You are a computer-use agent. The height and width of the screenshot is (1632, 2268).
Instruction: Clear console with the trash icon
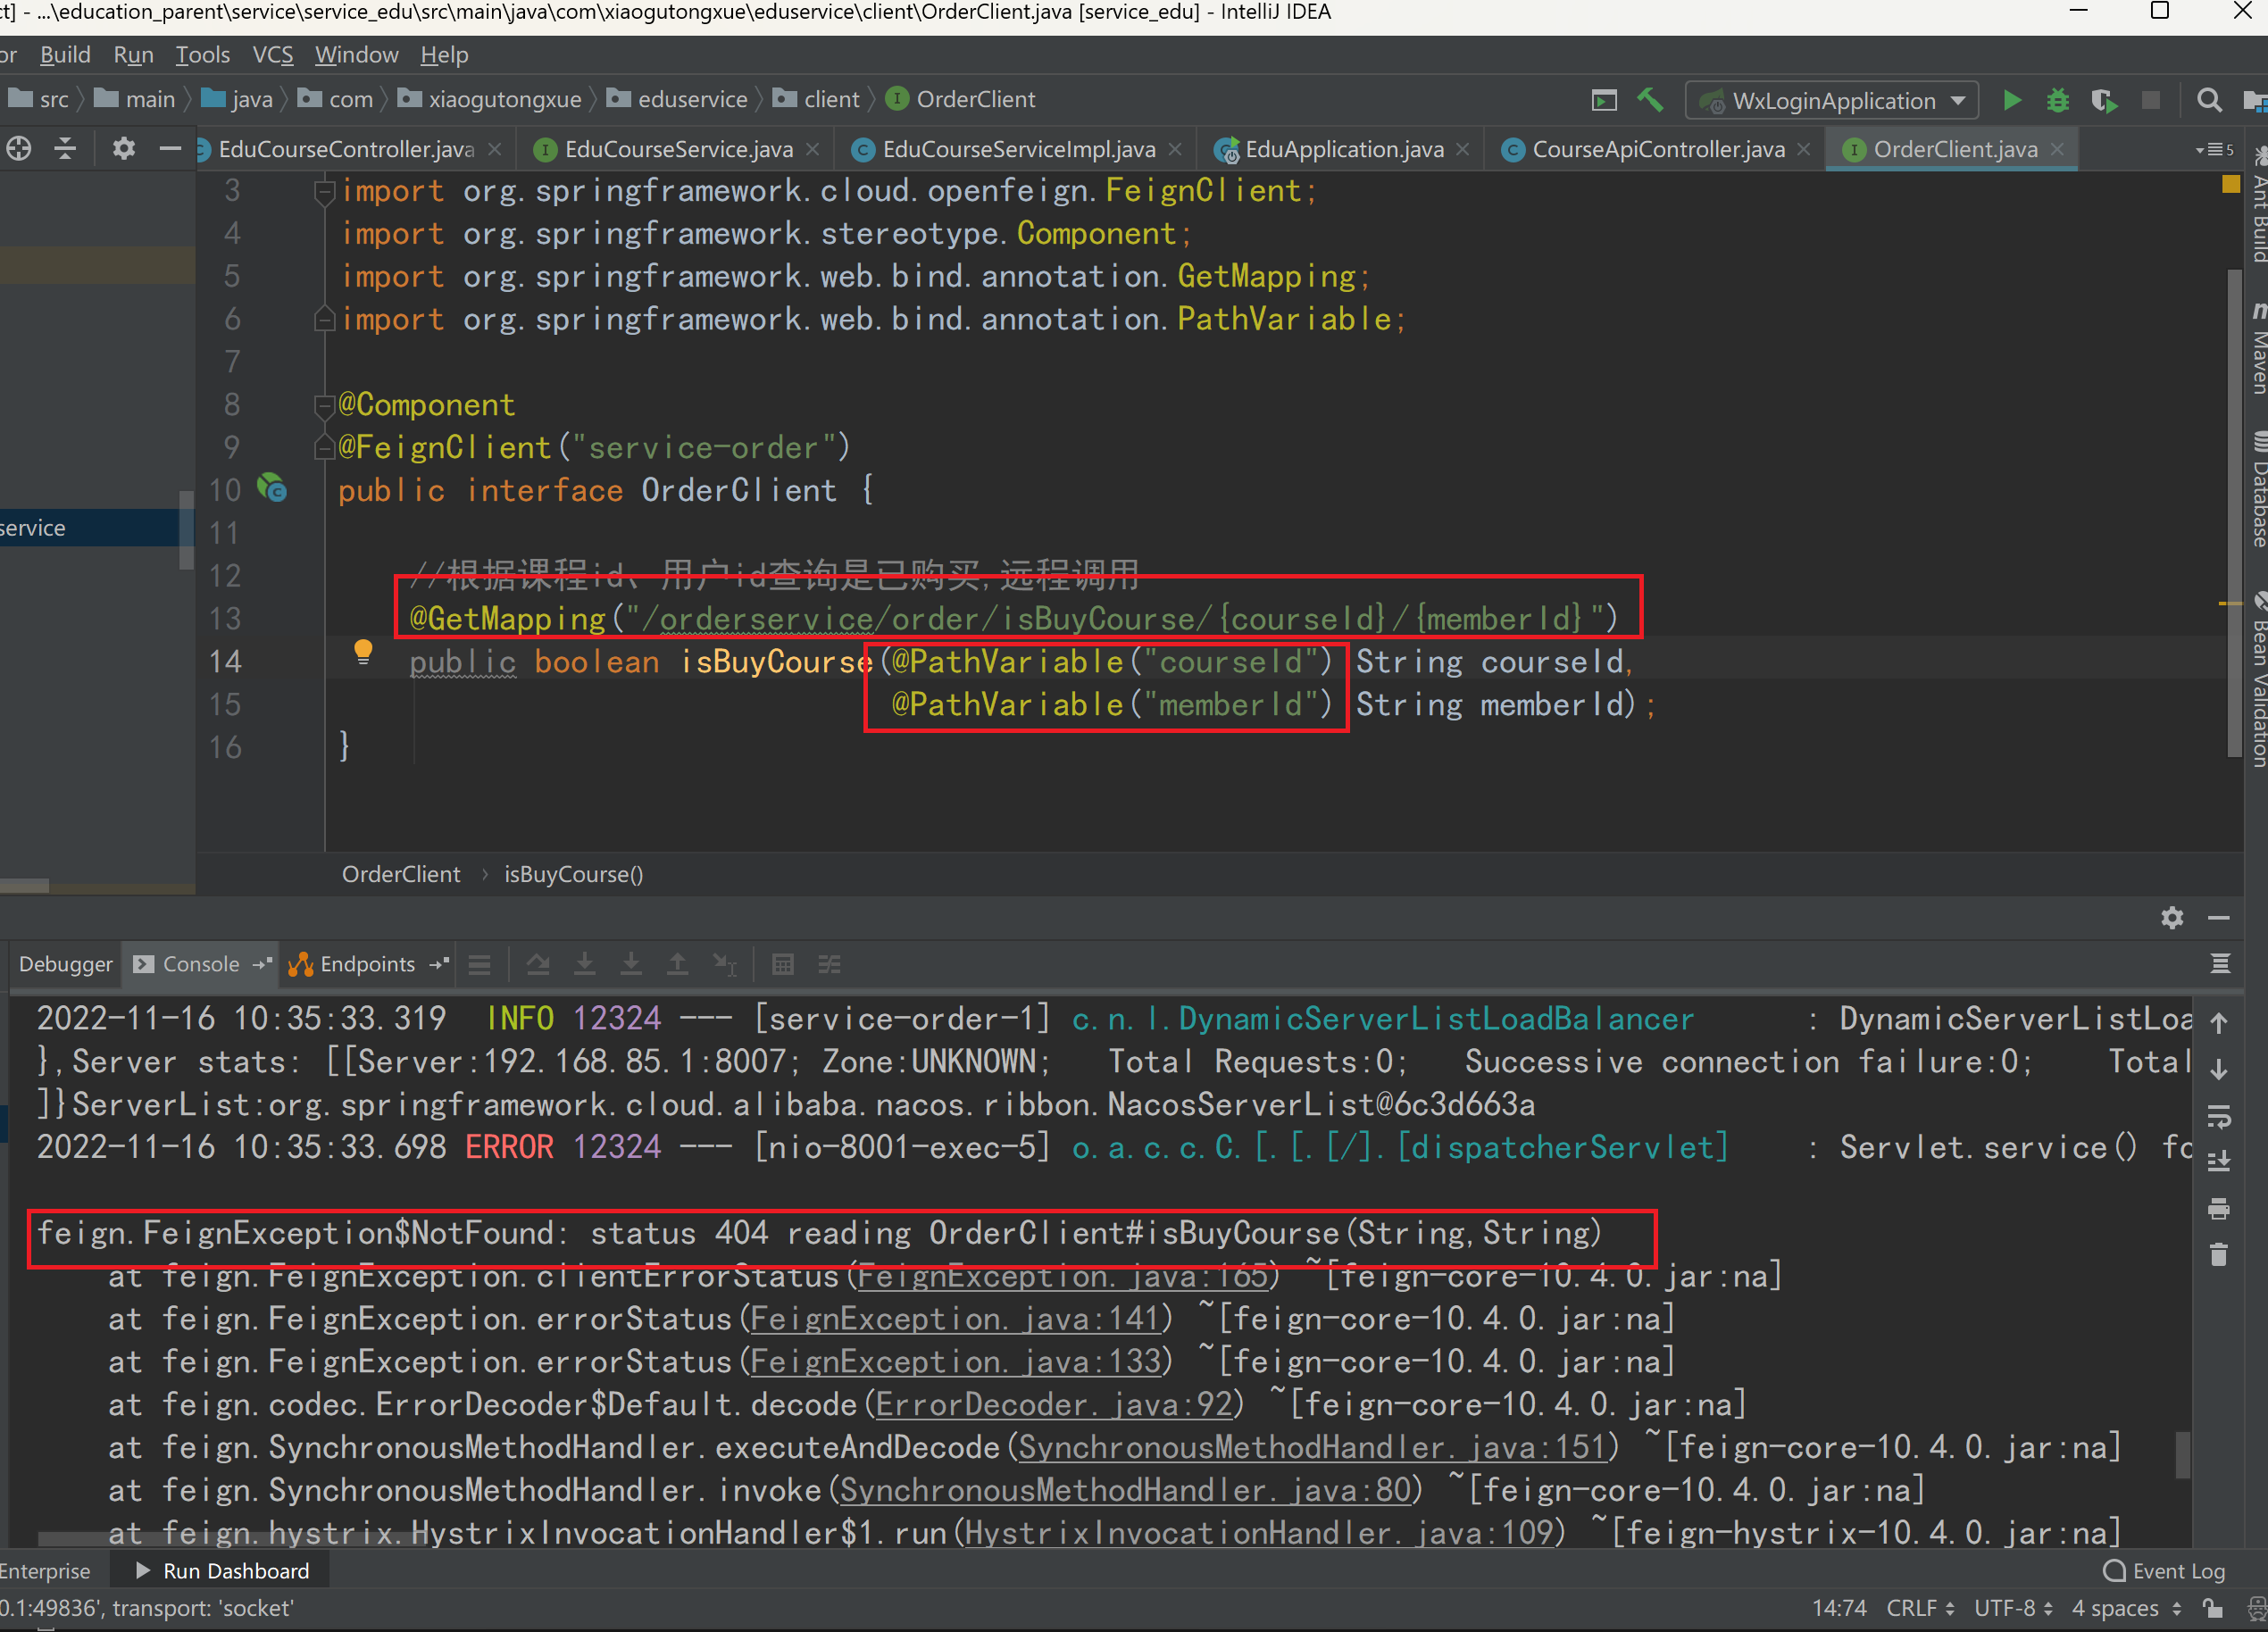(x=2219, y=1254)
